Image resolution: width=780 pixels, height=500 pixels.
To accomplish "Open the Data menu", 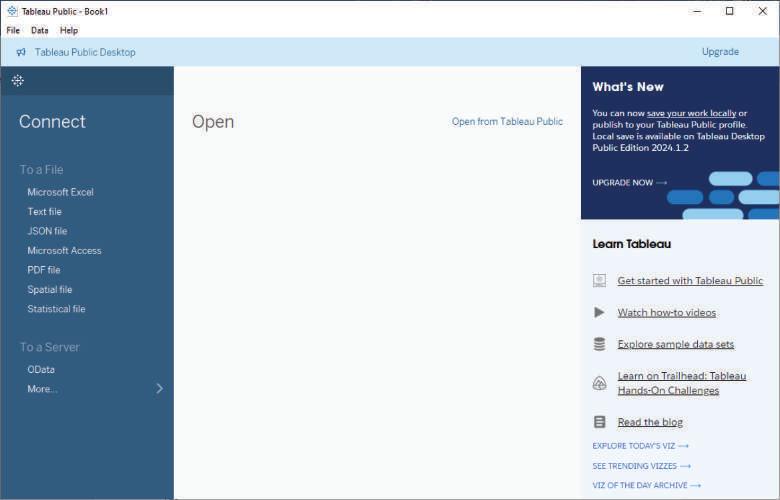I will click(x=40, y=30).
